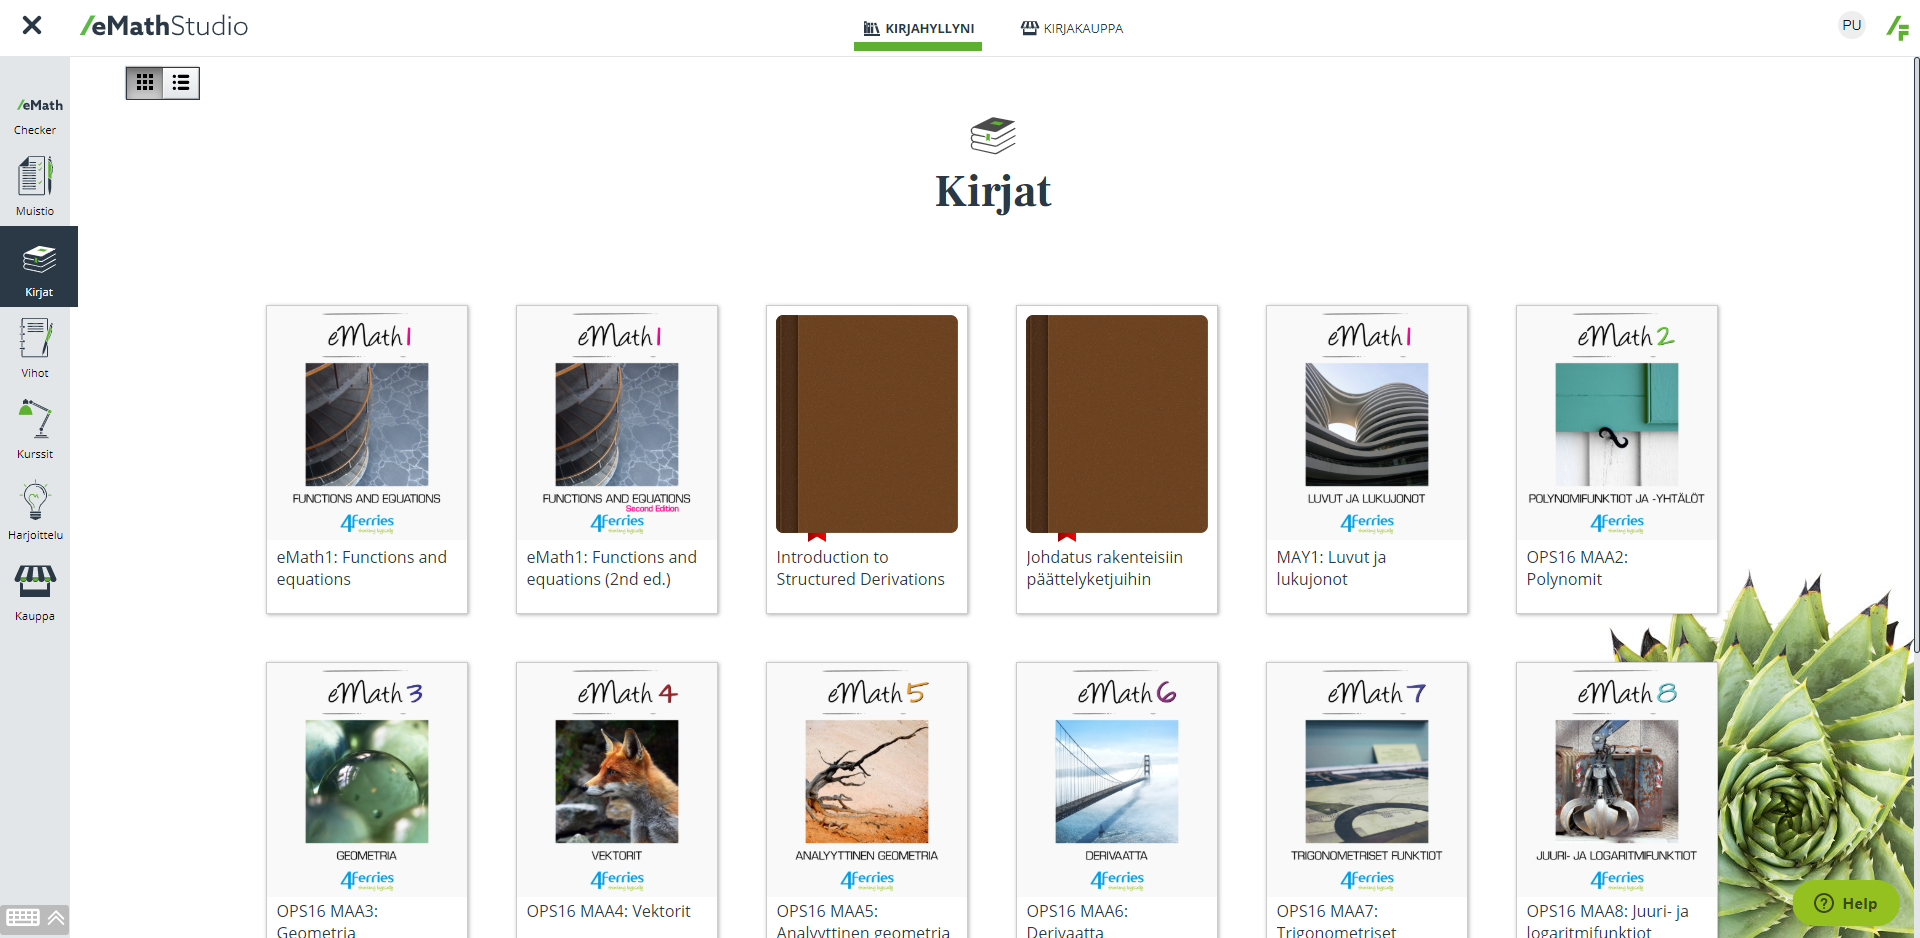Open Harjoittelu practice in the sidebar
This screenshot has width=1920, height=938.
tap(35, 510)
